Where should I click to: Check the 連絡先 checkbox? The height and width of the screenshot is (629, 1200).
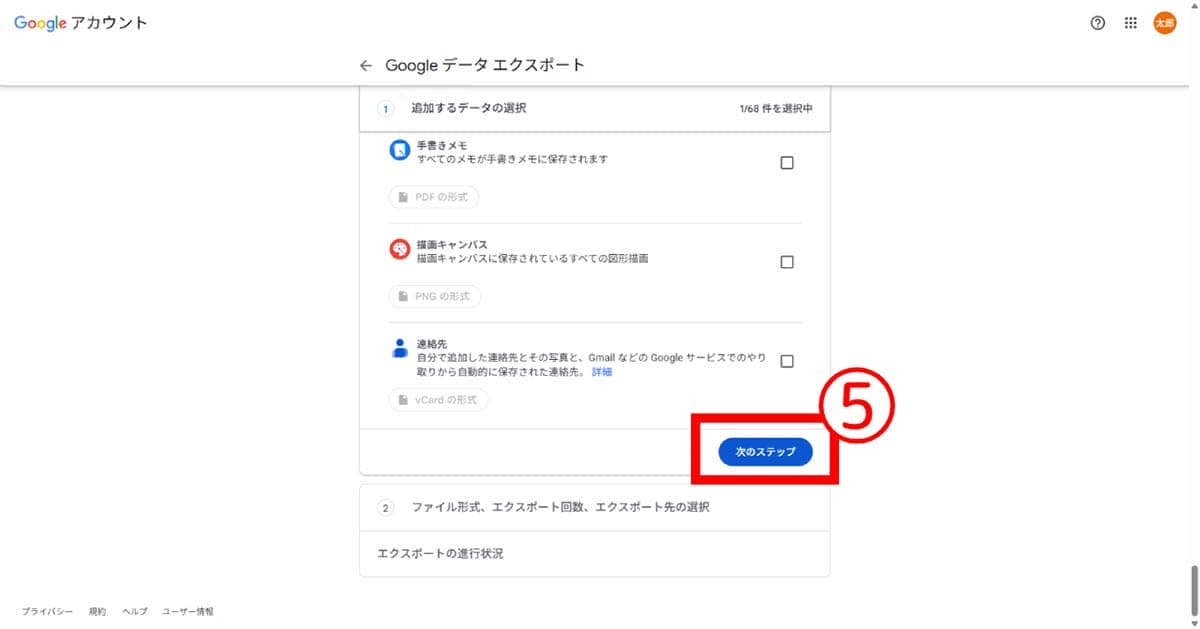point(787,361)
